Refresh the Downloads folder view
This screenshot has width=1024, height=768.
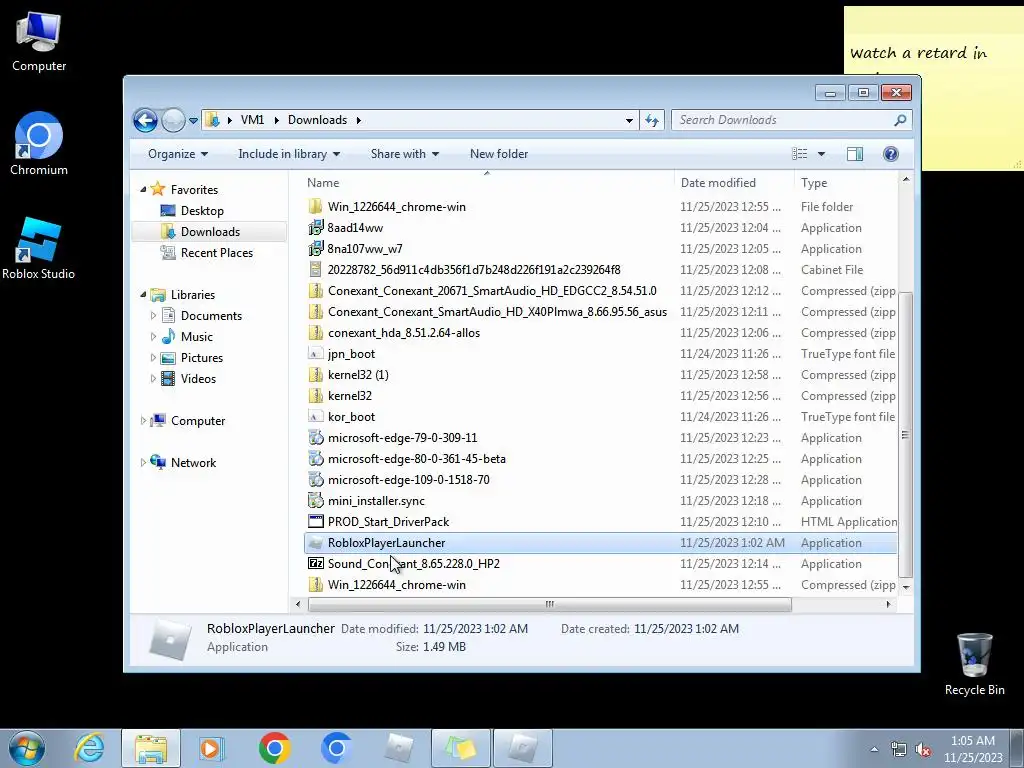(x=652, y=120)
